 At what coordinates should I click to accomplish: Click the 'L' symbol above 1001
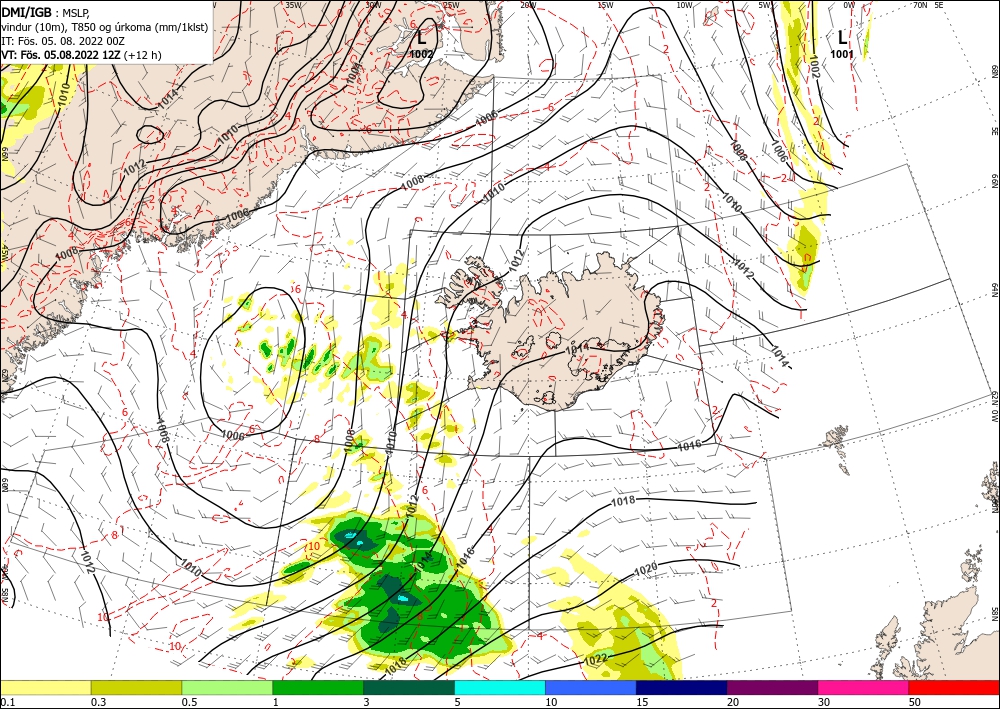842,38
